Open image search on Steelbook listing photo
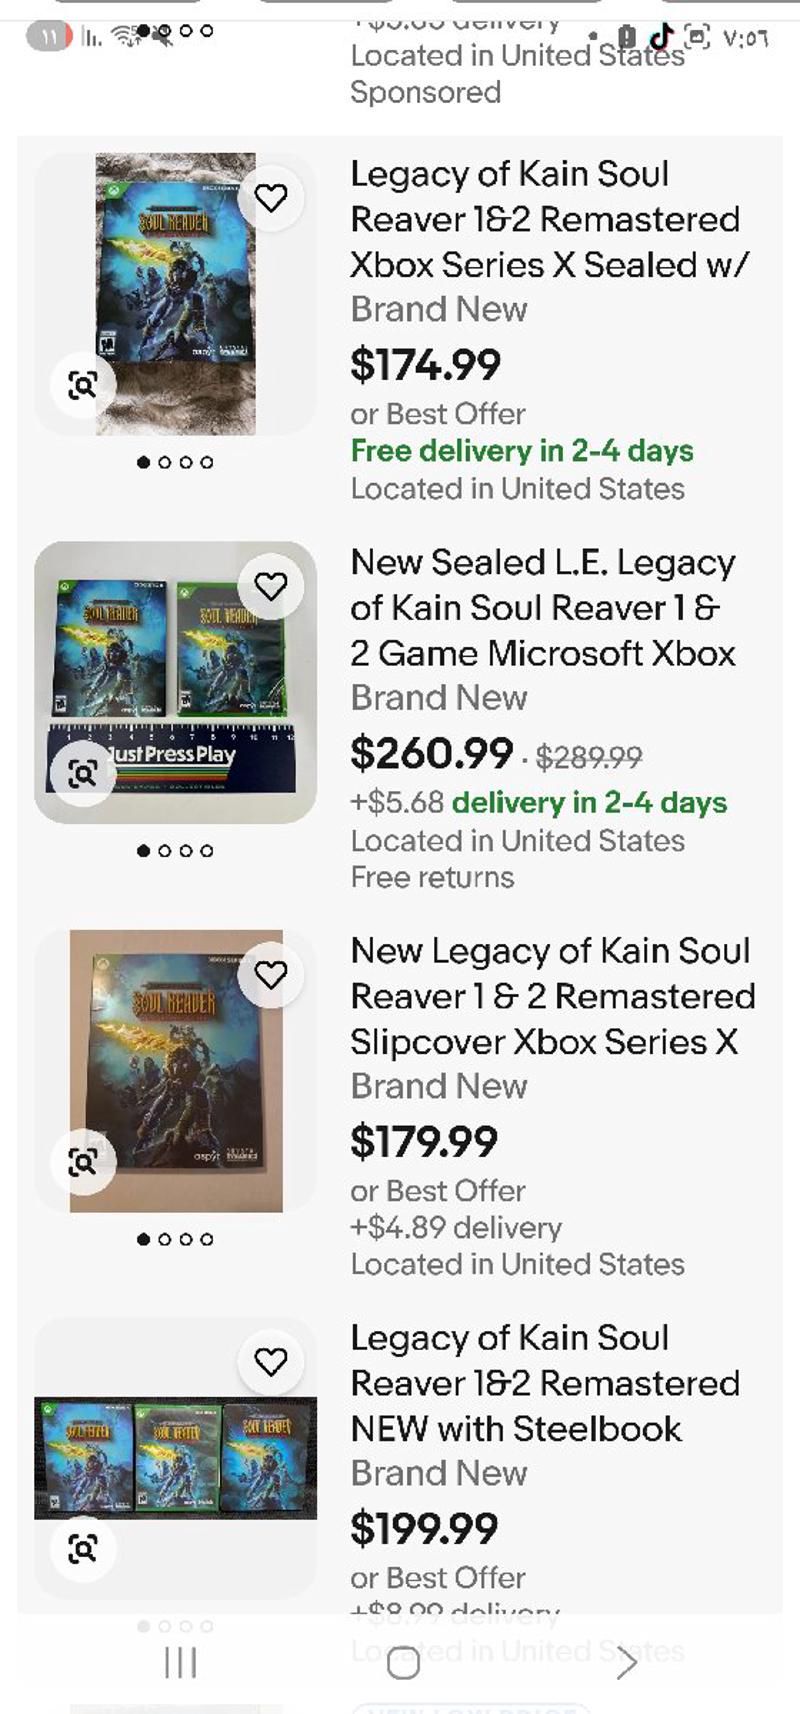 [x=83, y=1548]
